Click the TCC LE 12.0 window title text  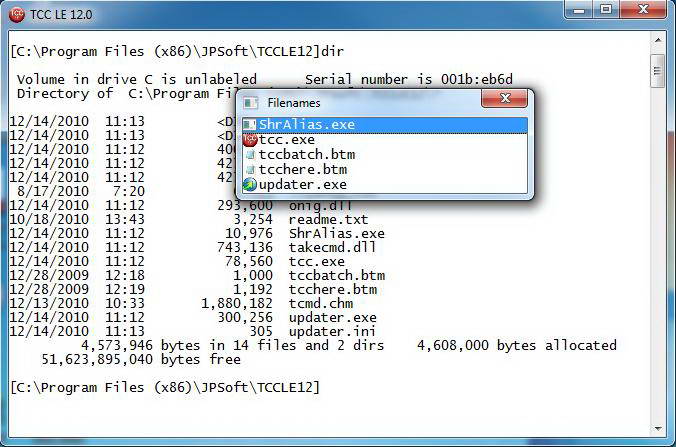61,15
